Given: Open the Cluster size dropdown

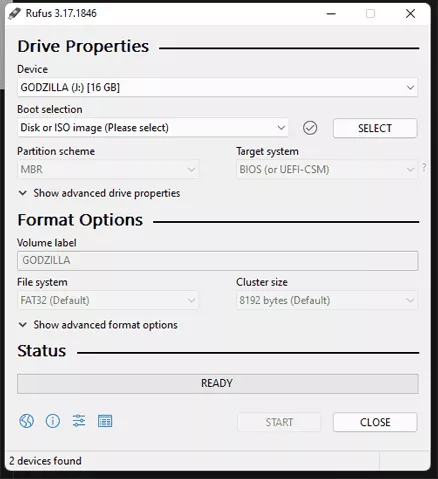Looking at the screenshot, I should (x=327, y=300).
